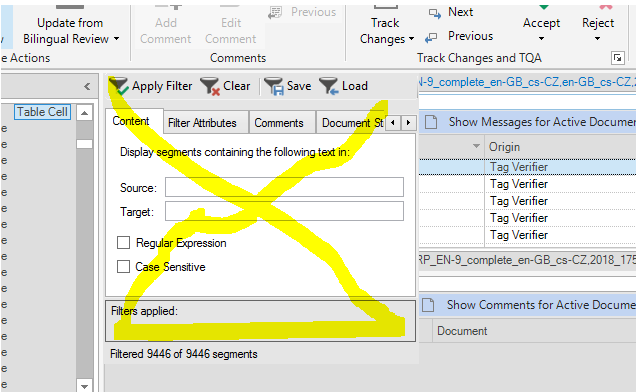The width and height of the screenshot is (636, 392).
Task: Clear the filter using the Clear icon
Action: tap(210, 86)
